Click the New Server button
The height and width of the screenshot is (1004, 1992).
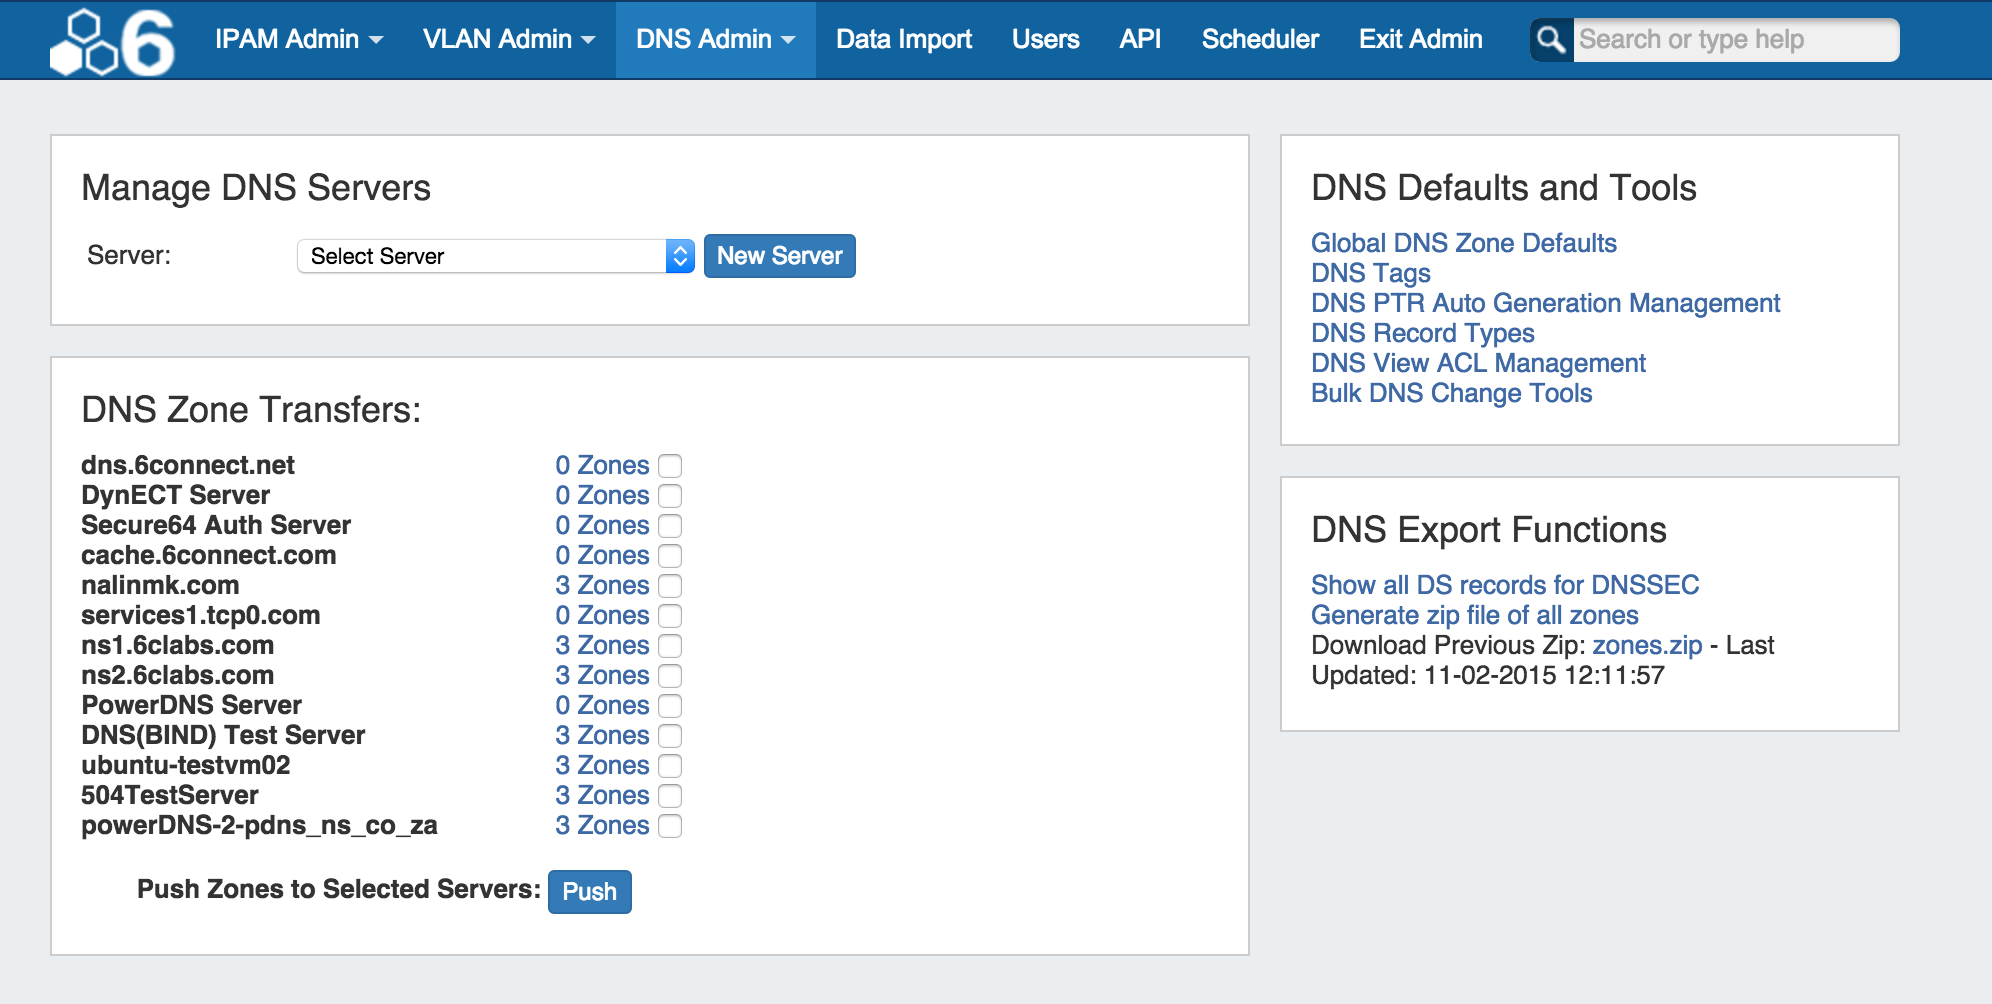pos(779,256)
